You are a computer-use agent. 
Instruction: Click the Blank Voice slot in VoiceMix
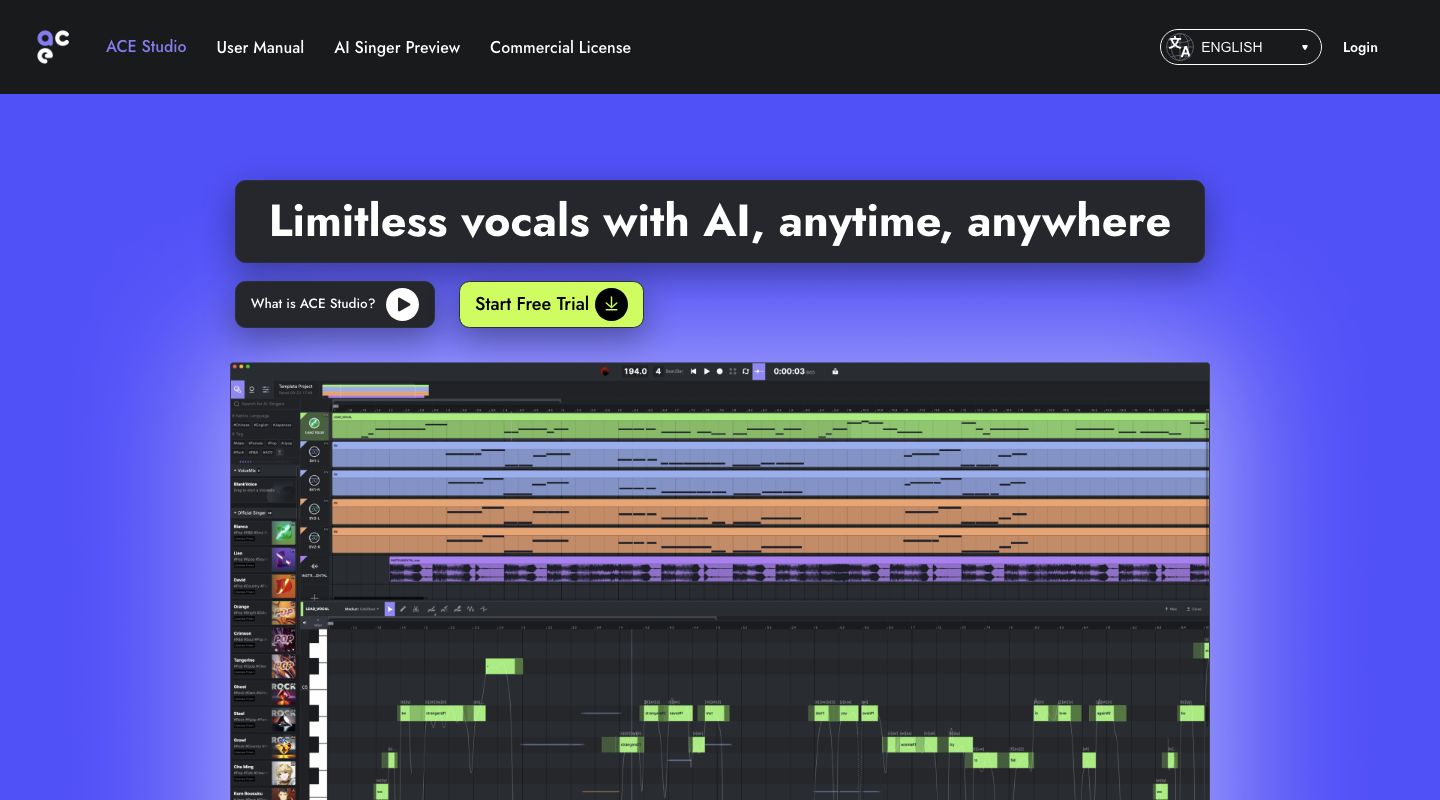pos(264,490)
